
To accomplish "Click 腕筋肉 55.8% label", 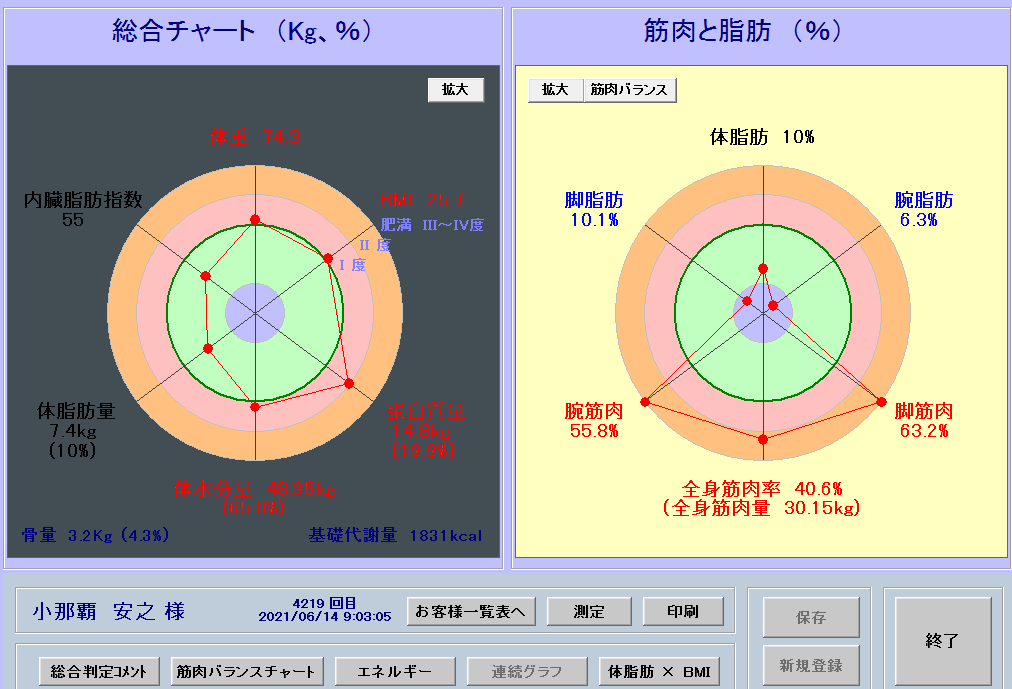I will [x=594, y=421].
